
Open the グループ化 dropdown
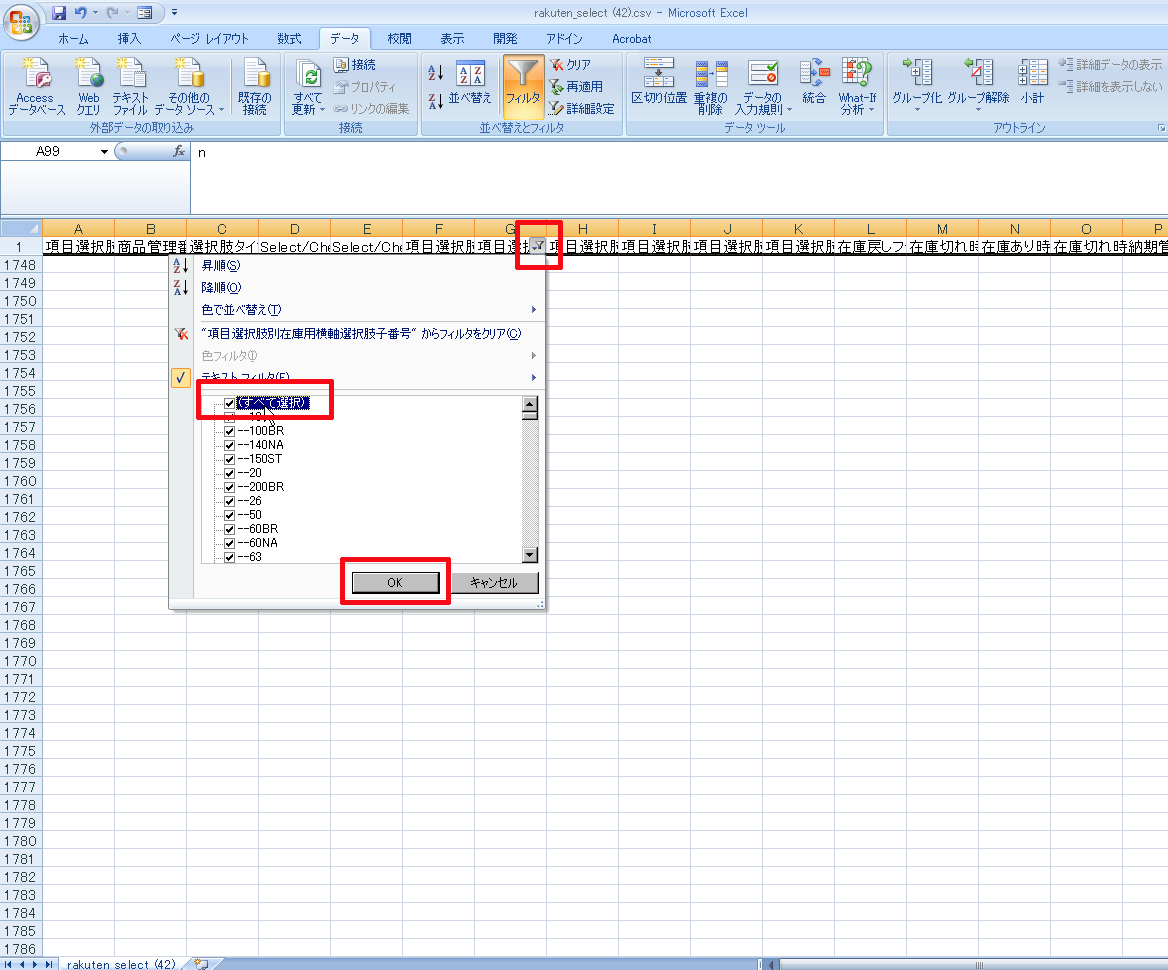pos(917,86)
